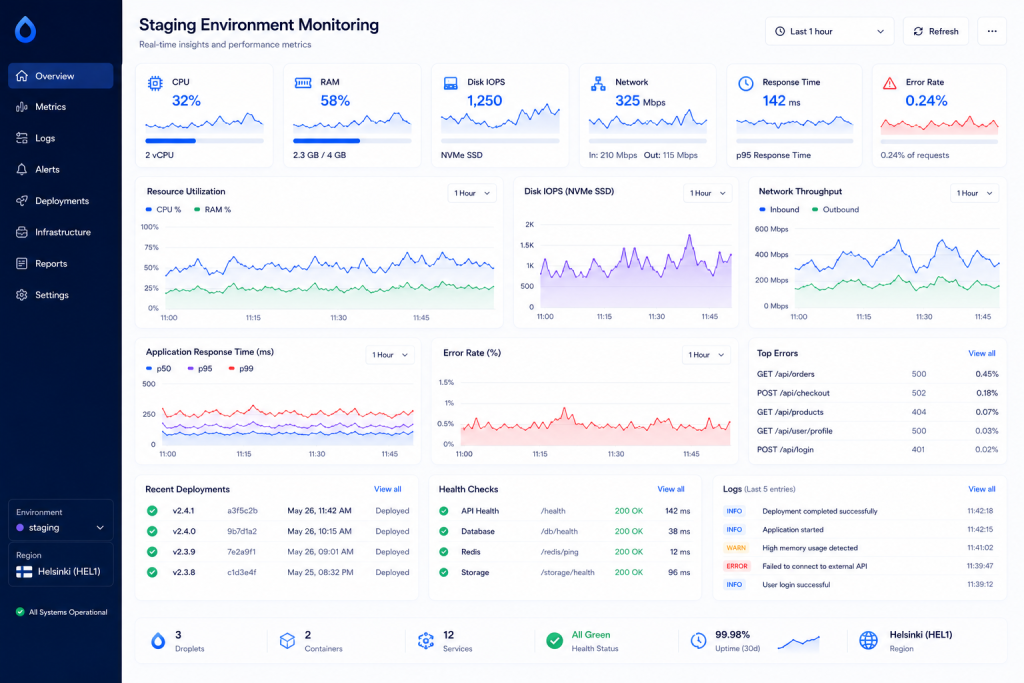This screenshot has height=683, width=1024.
Task: Click View all in Top Errors
Action: pos(982,353)
